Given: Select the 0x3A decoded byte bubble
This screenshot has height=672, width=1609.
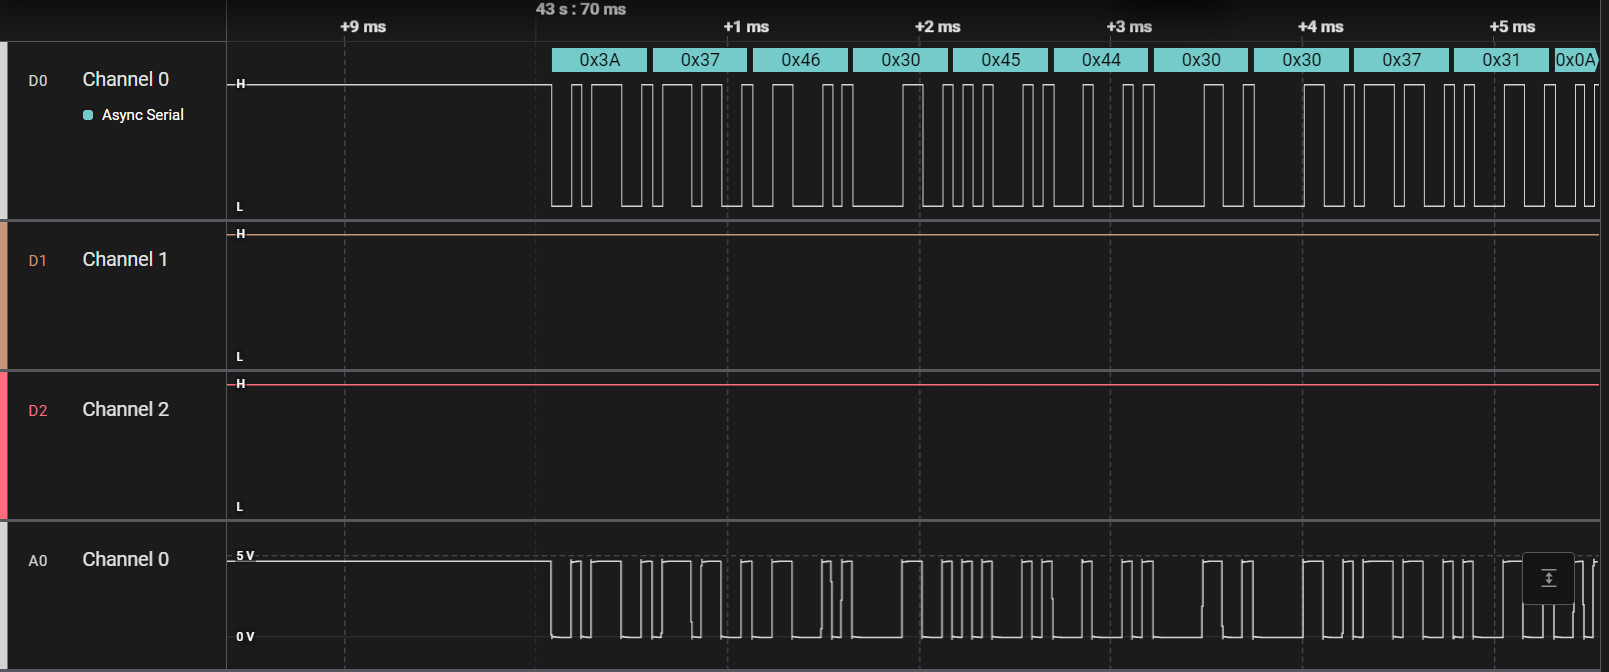Looking at the screenshot, I should tap(599, 60).
